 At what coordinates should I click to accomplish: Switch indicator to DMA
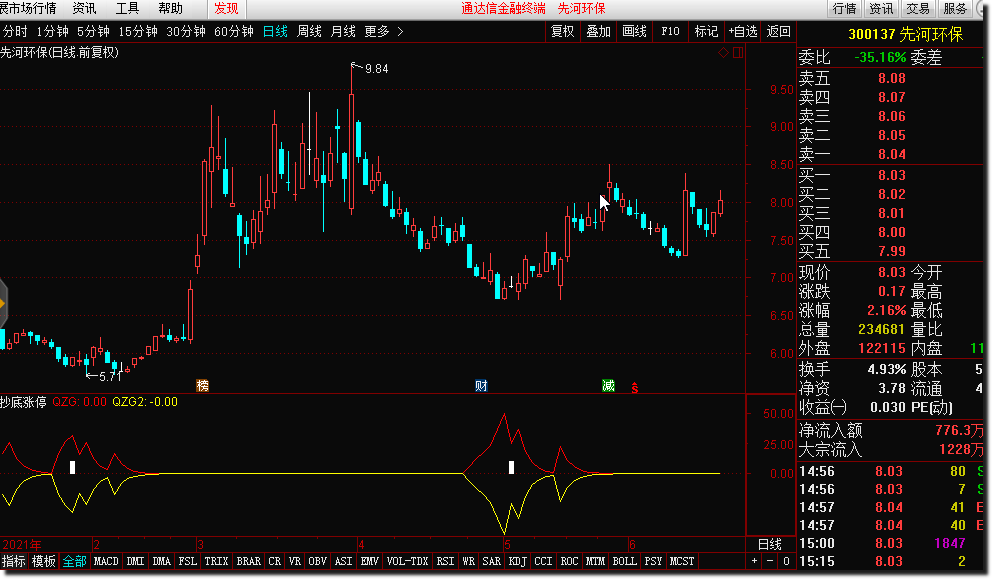pos(161,561)
